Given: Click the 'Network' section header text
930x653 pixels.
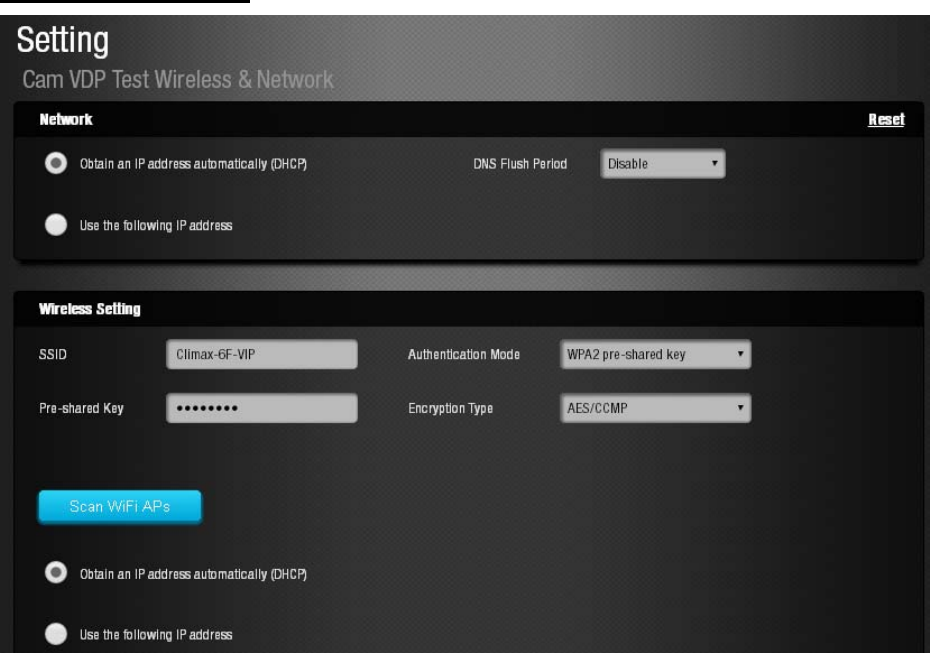Looking at the screenshot, I should pos(66,119).
